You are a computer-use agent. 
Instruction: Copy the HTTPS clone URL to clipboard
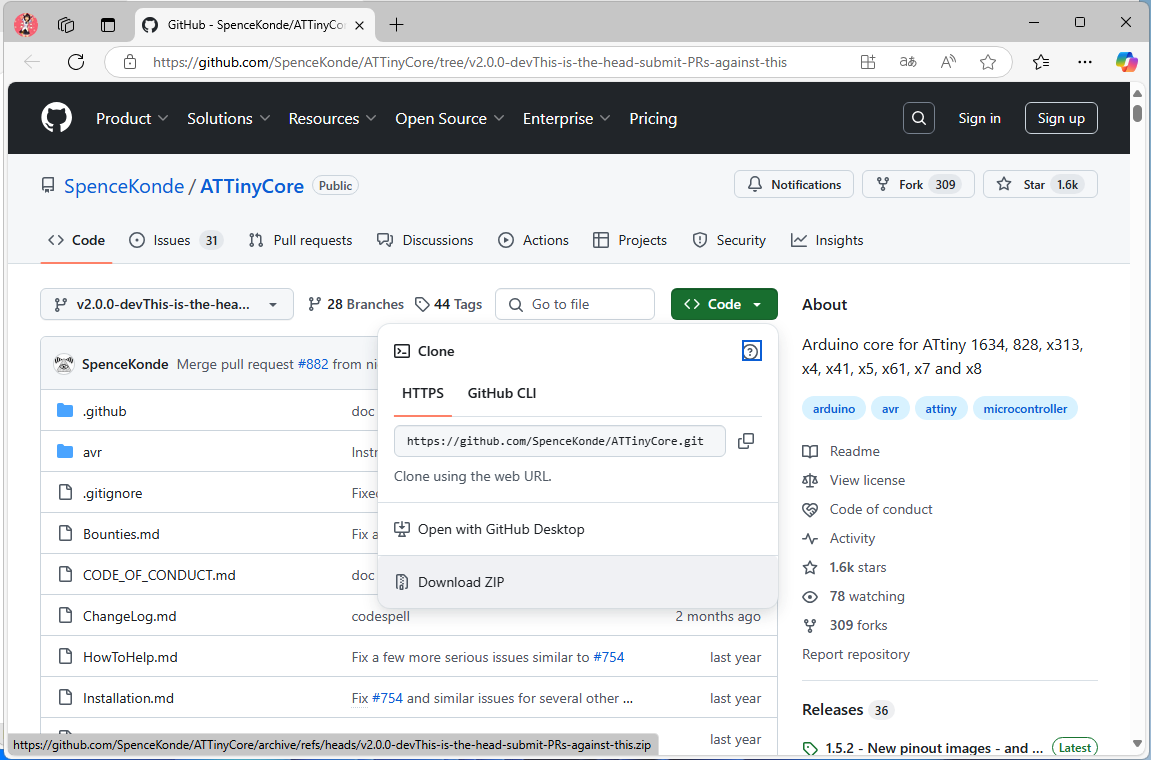[746, 441]
